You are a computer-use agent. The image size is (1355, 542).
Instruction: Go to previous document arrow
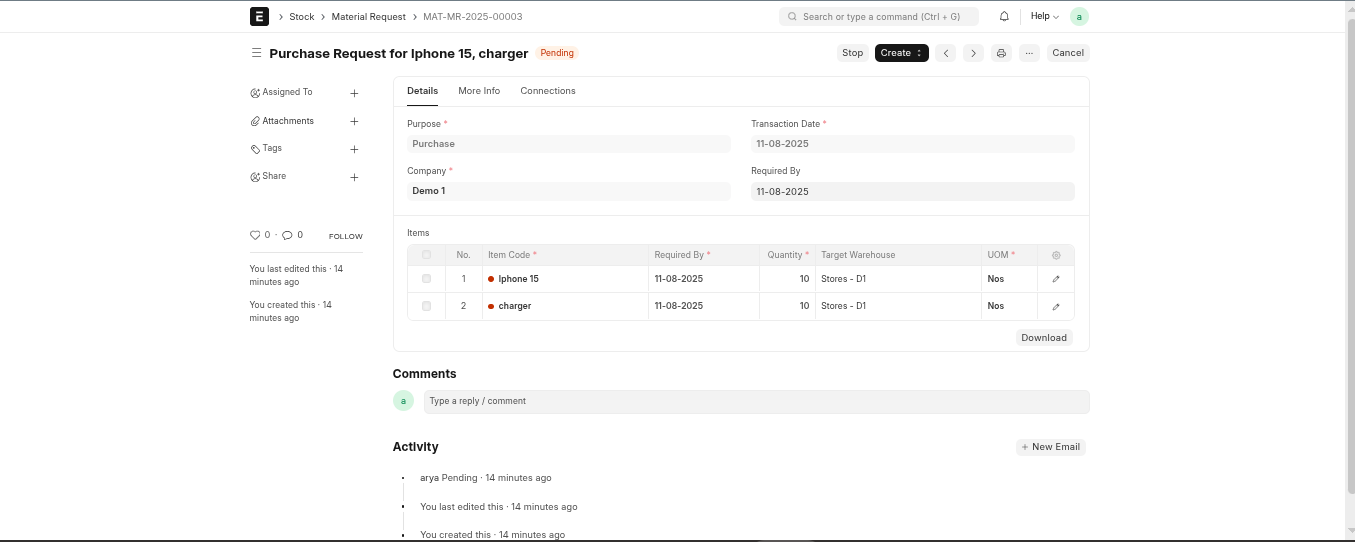(x=946, y=53)
